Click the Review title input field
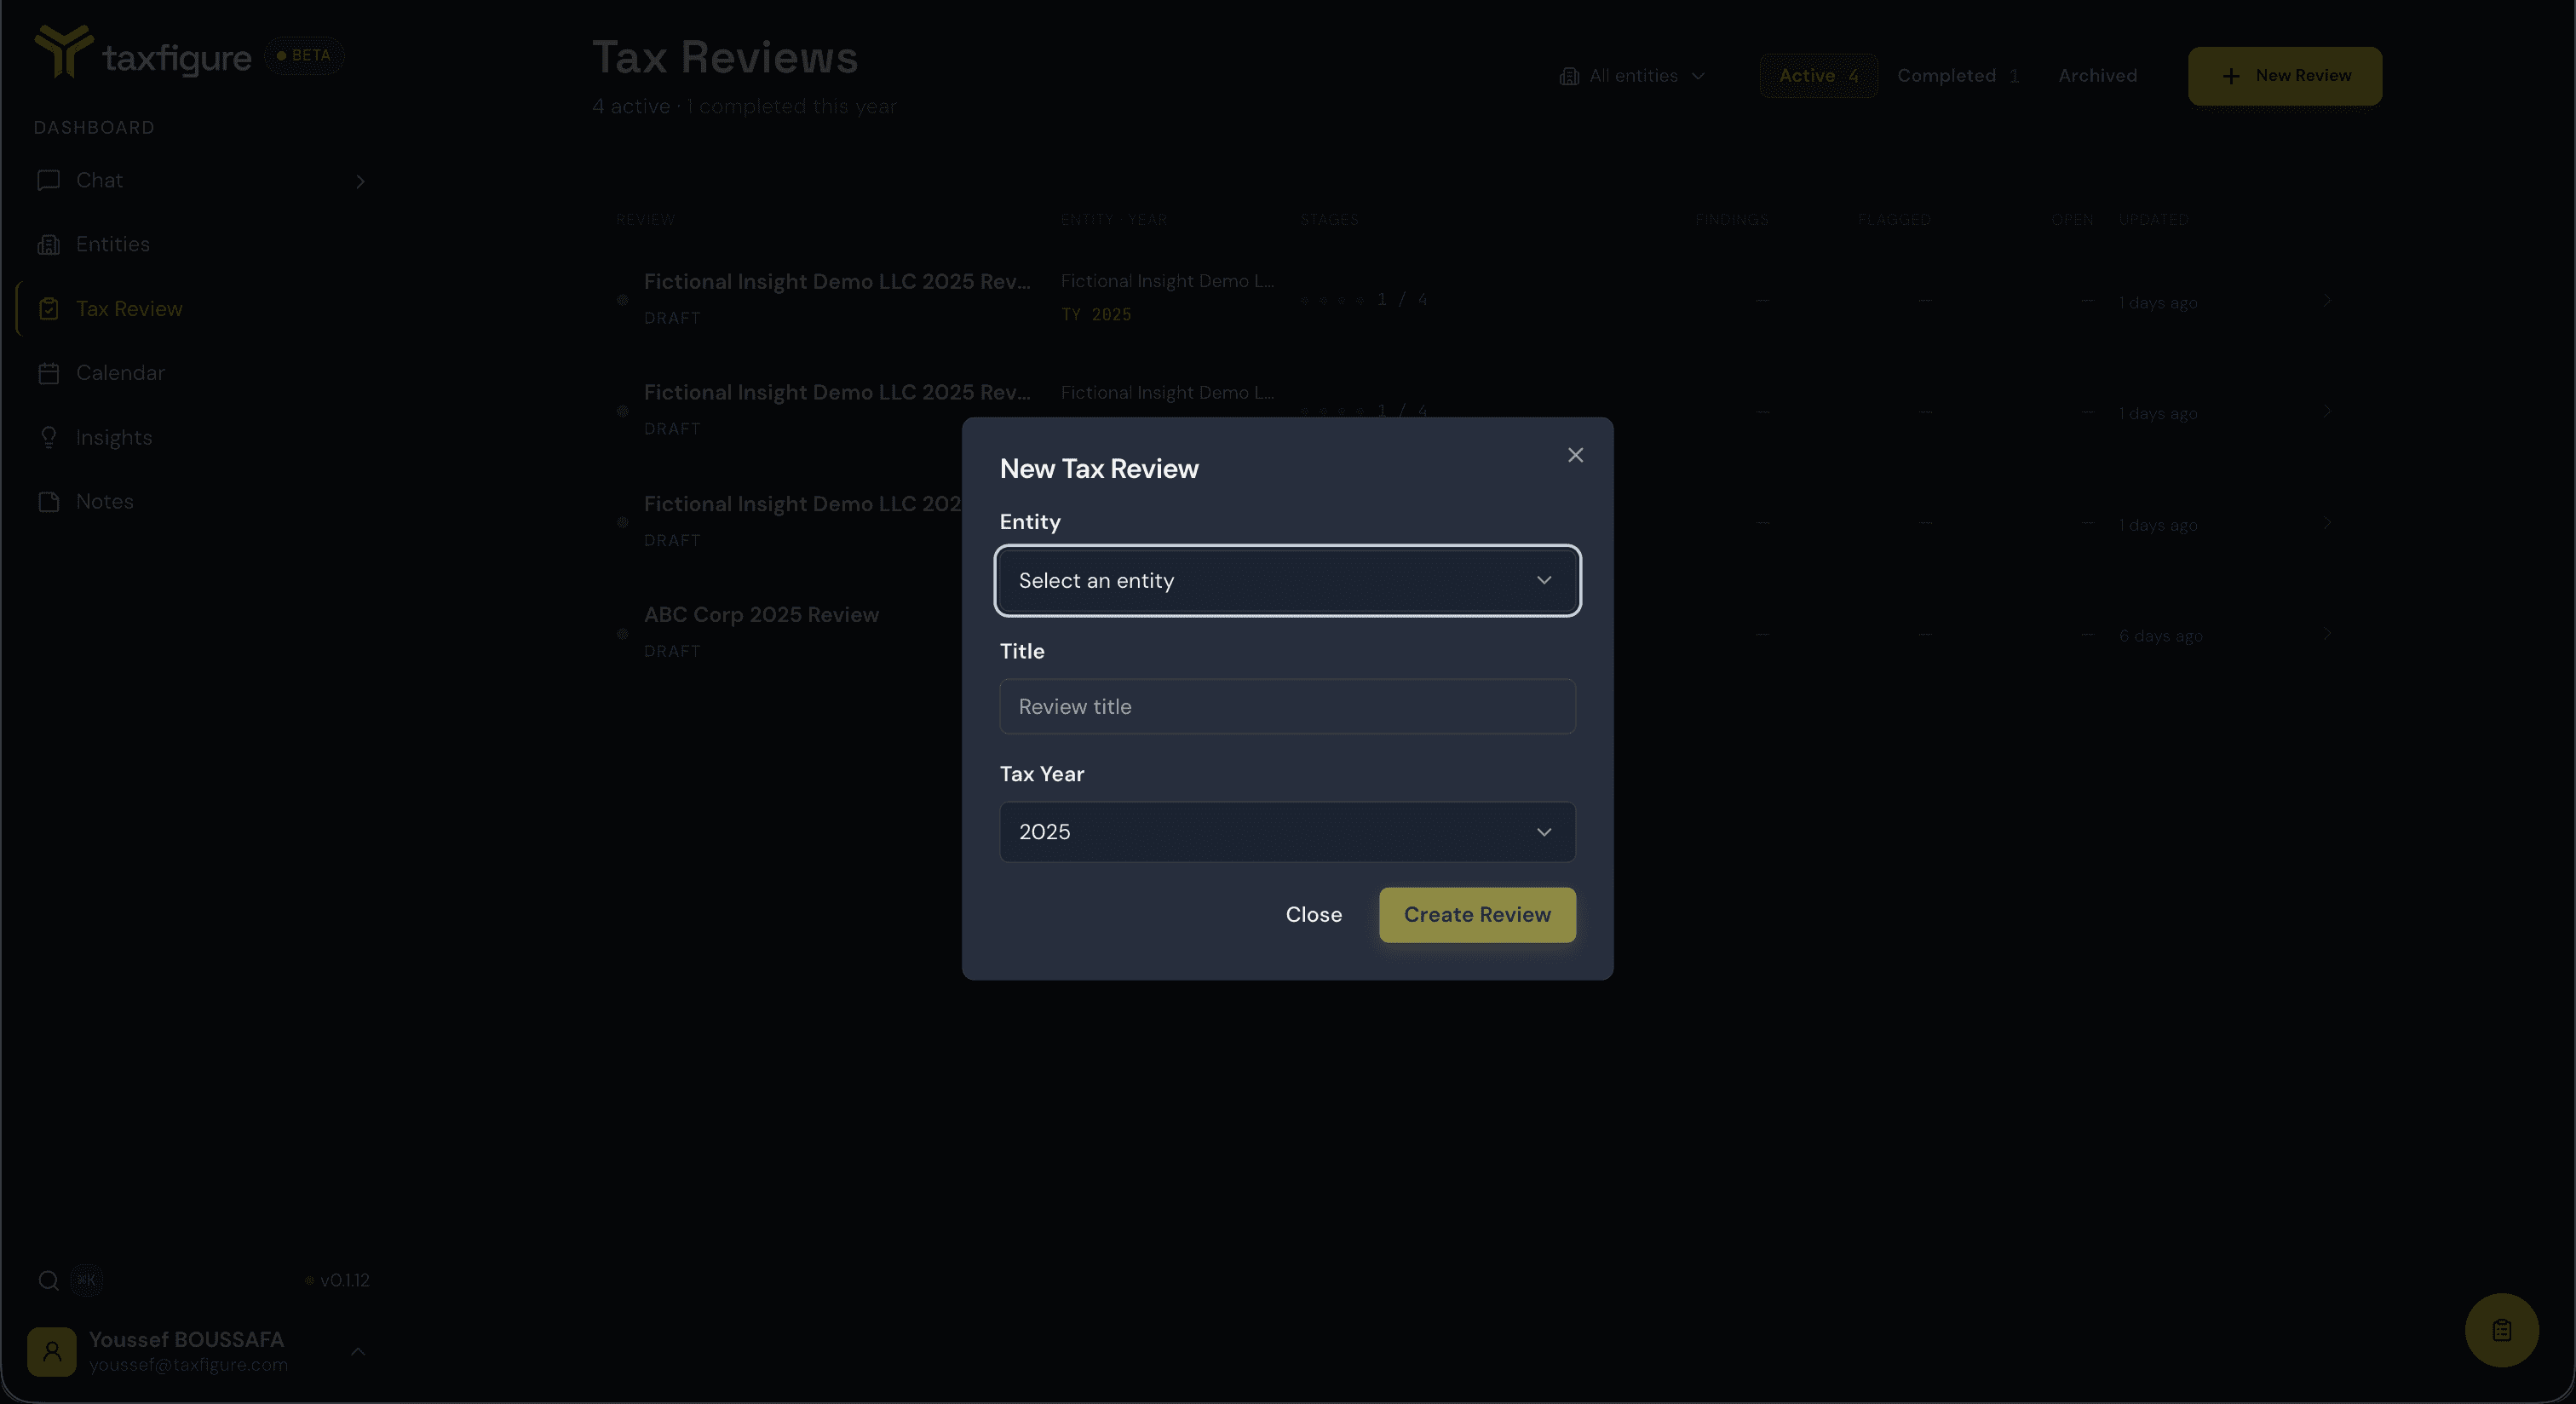2576x1404 pixels. point(1287,706)
